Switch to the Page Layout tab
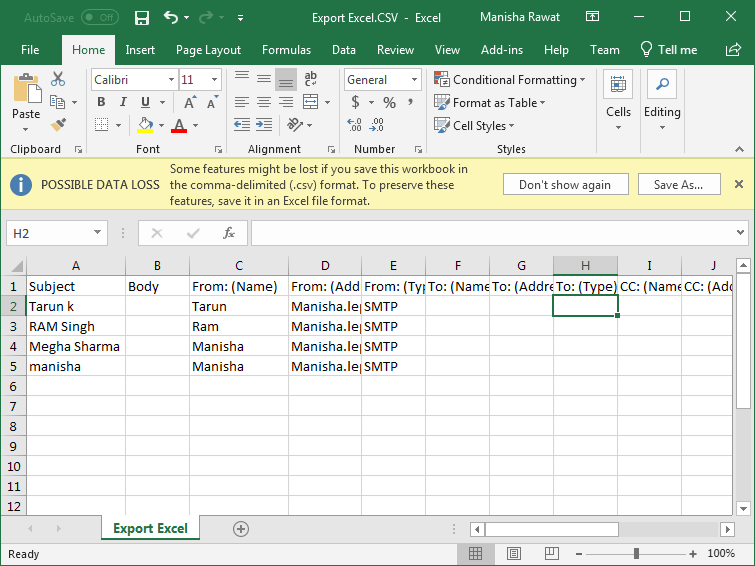This screenshot has height=566, width=755. pyautogui.click(x=208, y=50)
